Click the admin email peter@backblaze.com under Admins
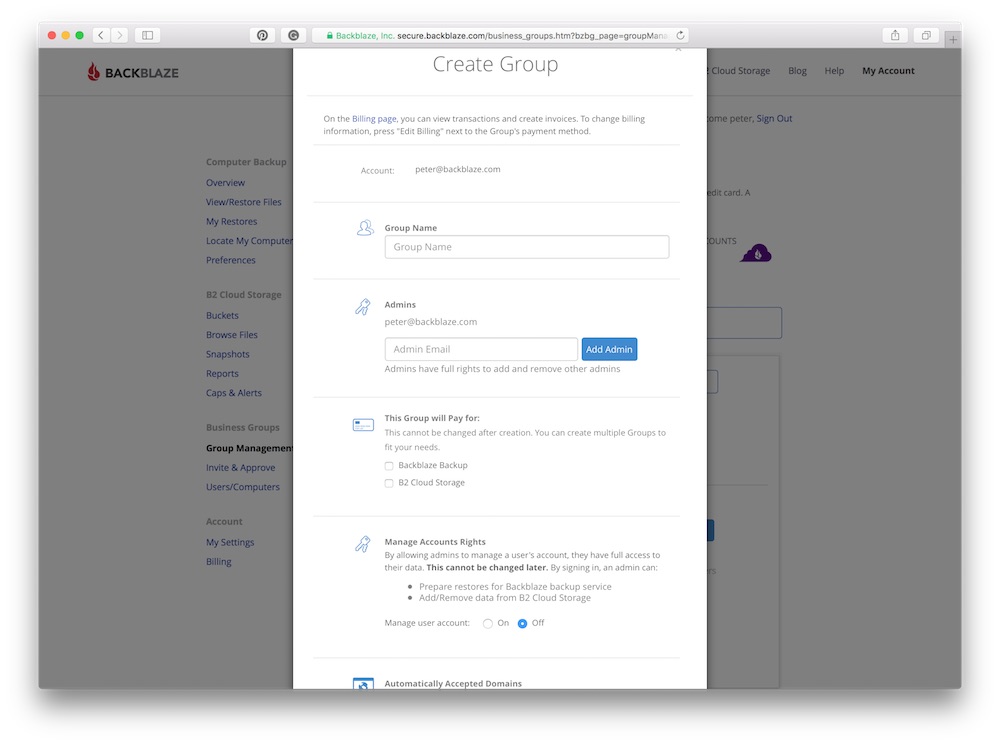Image resolution: width=1000 pixels, height=744 pixels. tap(430, 322)
